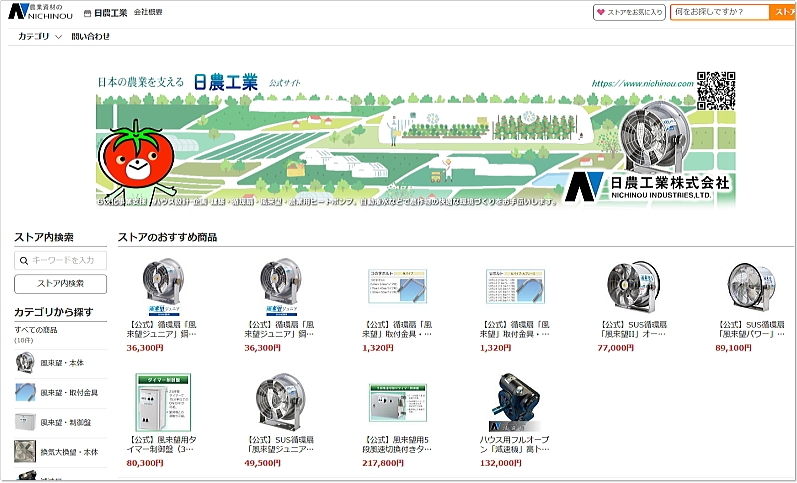Open ハウス用フルオープン 減速機 product title

(x=515, y=444)
